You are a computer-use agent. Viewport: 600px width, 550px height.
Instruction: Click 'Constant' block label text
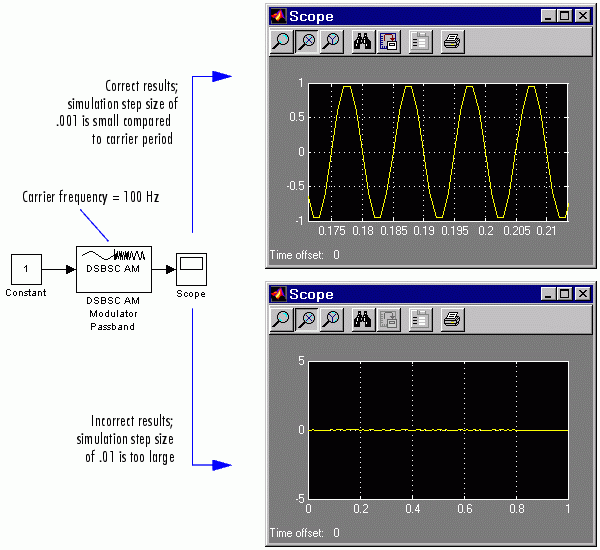pyautogui.click(x=26, y=293)
